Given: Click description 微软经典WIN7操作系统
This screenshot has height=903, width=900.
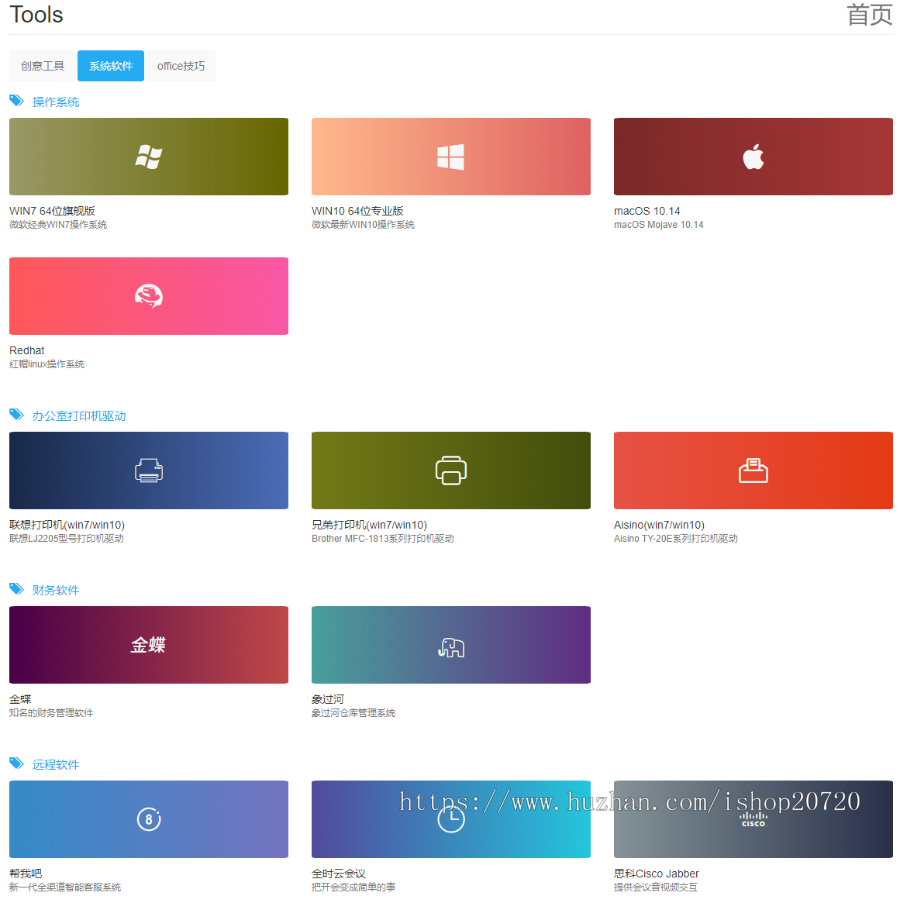Looking at the screenshot, I should [x=58, y=225].
